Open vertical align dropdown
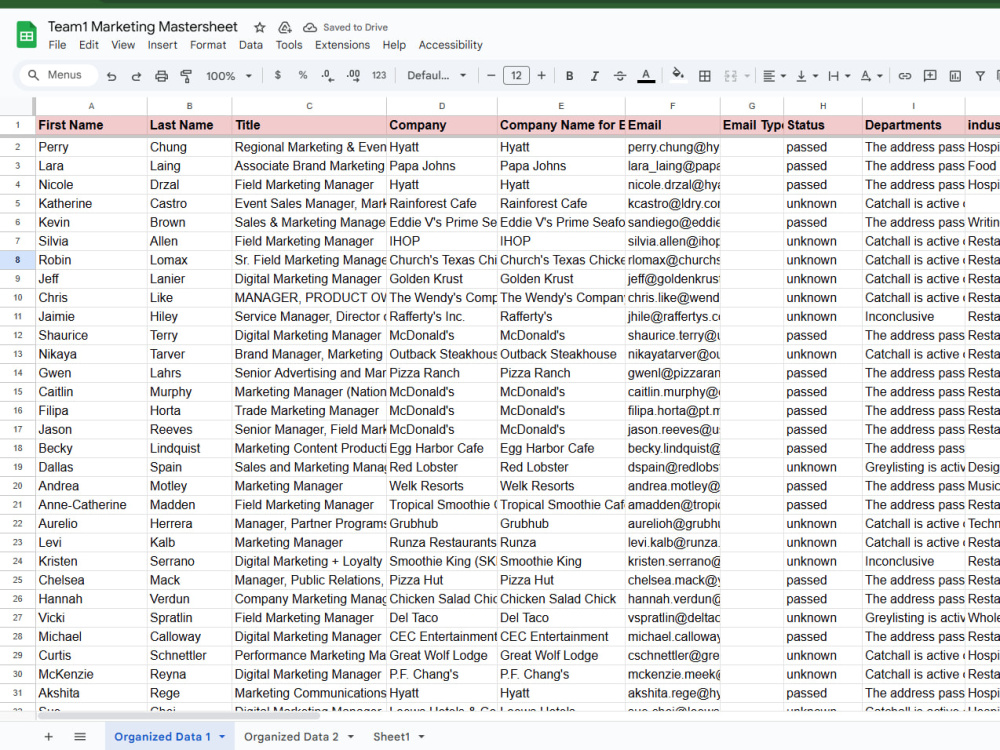Screen dimensions: 1000x750 pyautogui.click(x=807, y=76)
